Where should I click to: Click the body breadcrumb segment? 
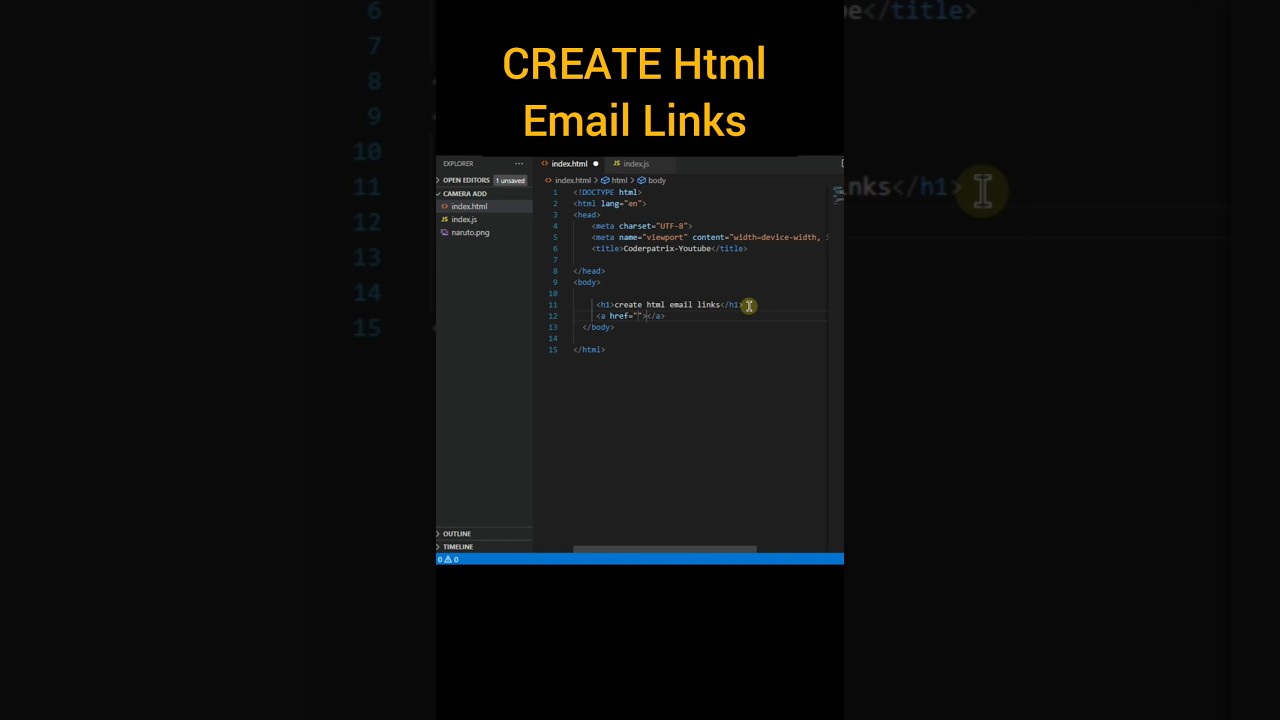point(657,180)
